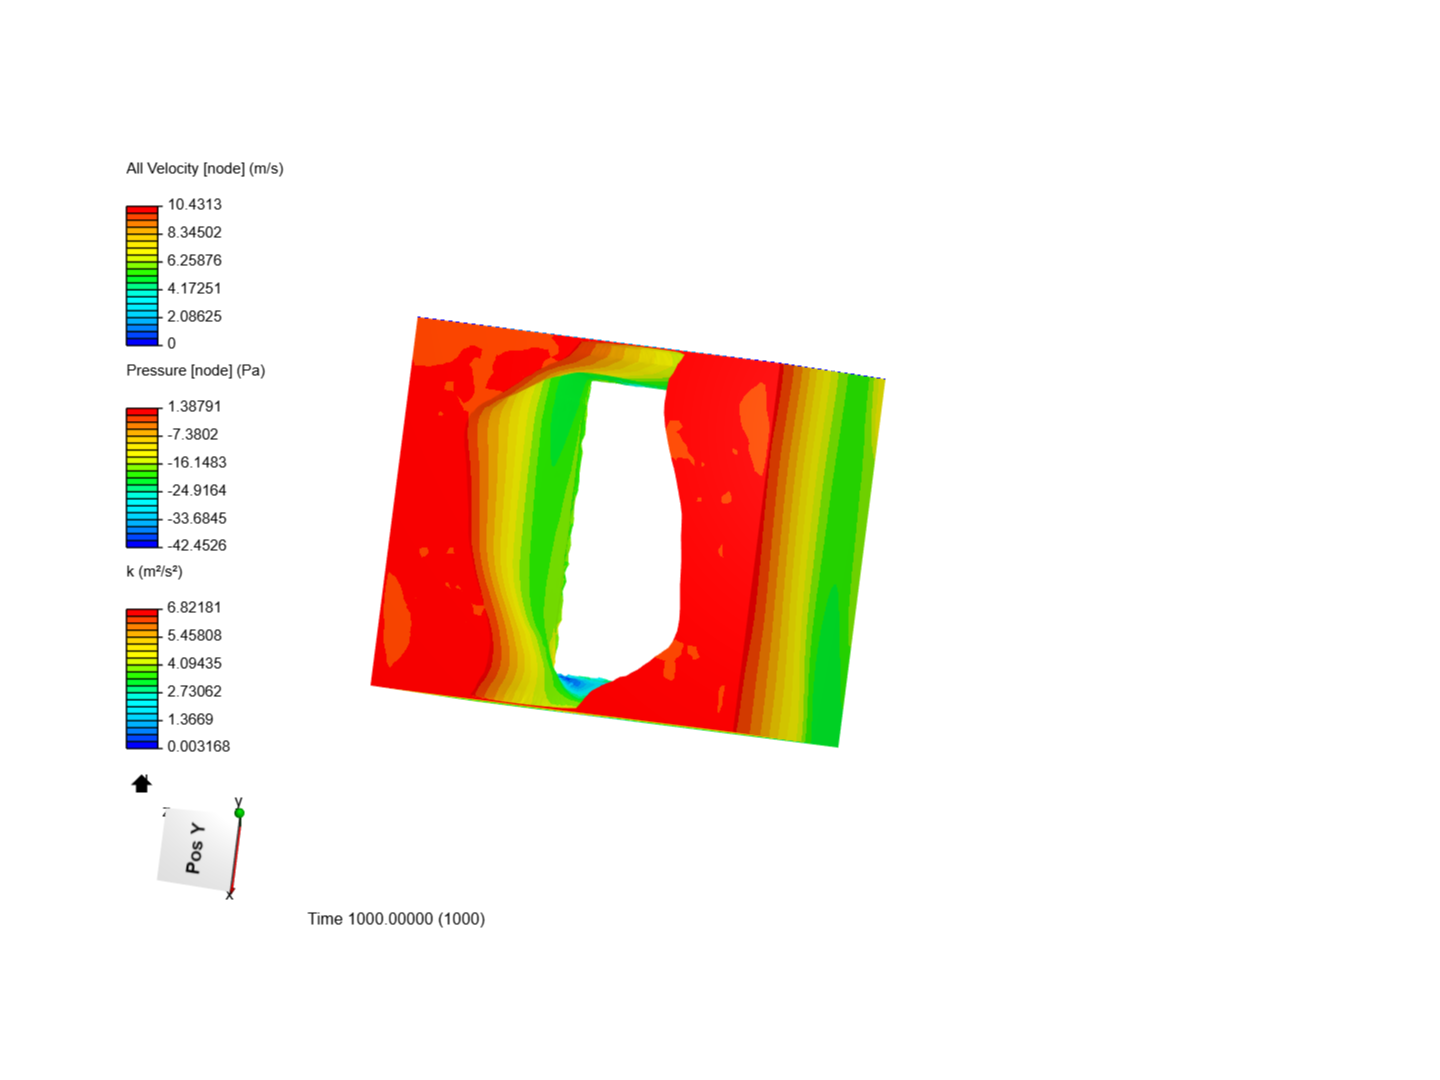The image size is (1440, 1080).
Task: Click pressure minimum value -42.4526
Action: click(x=197, y=545)
